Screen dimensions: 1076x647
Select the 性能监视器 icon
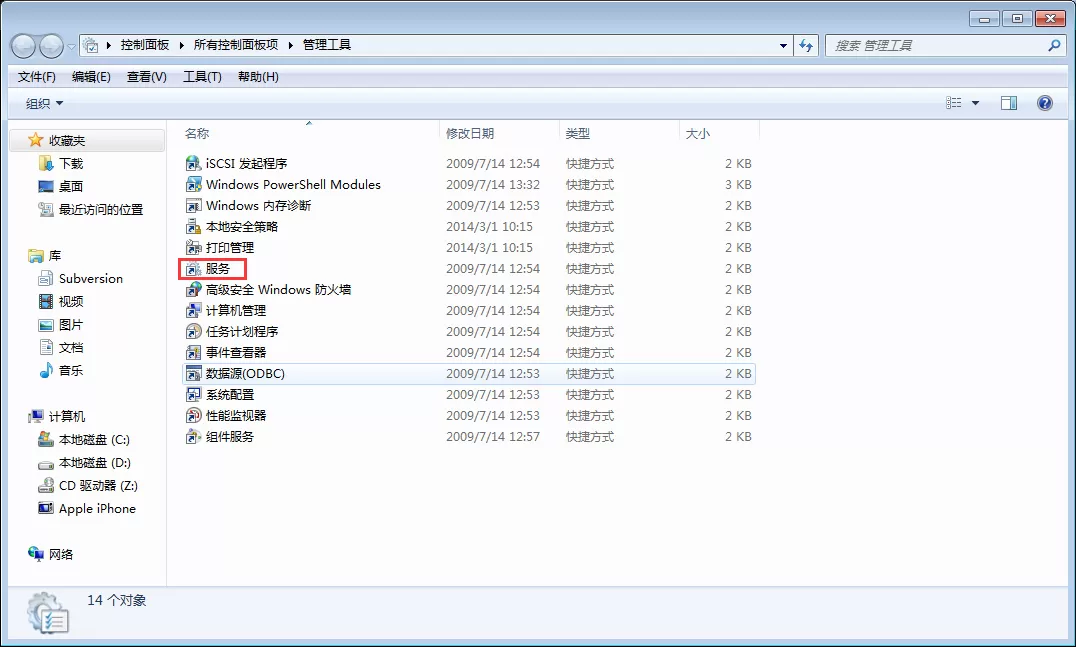pyautogui.click(x=194, y=416)
